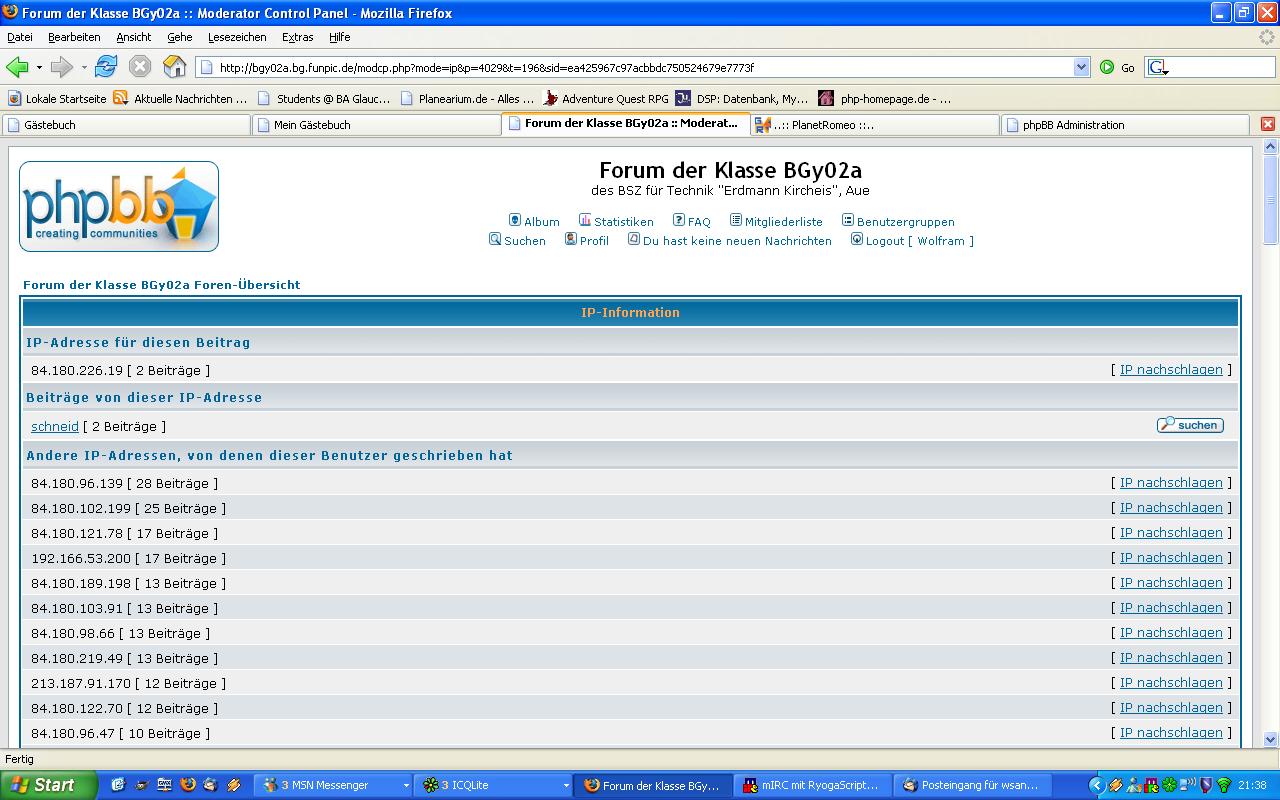Viewport: 1280px width, 800px height.
Task: Open the Album icon in forum header
Action: (x=515, y=221)
